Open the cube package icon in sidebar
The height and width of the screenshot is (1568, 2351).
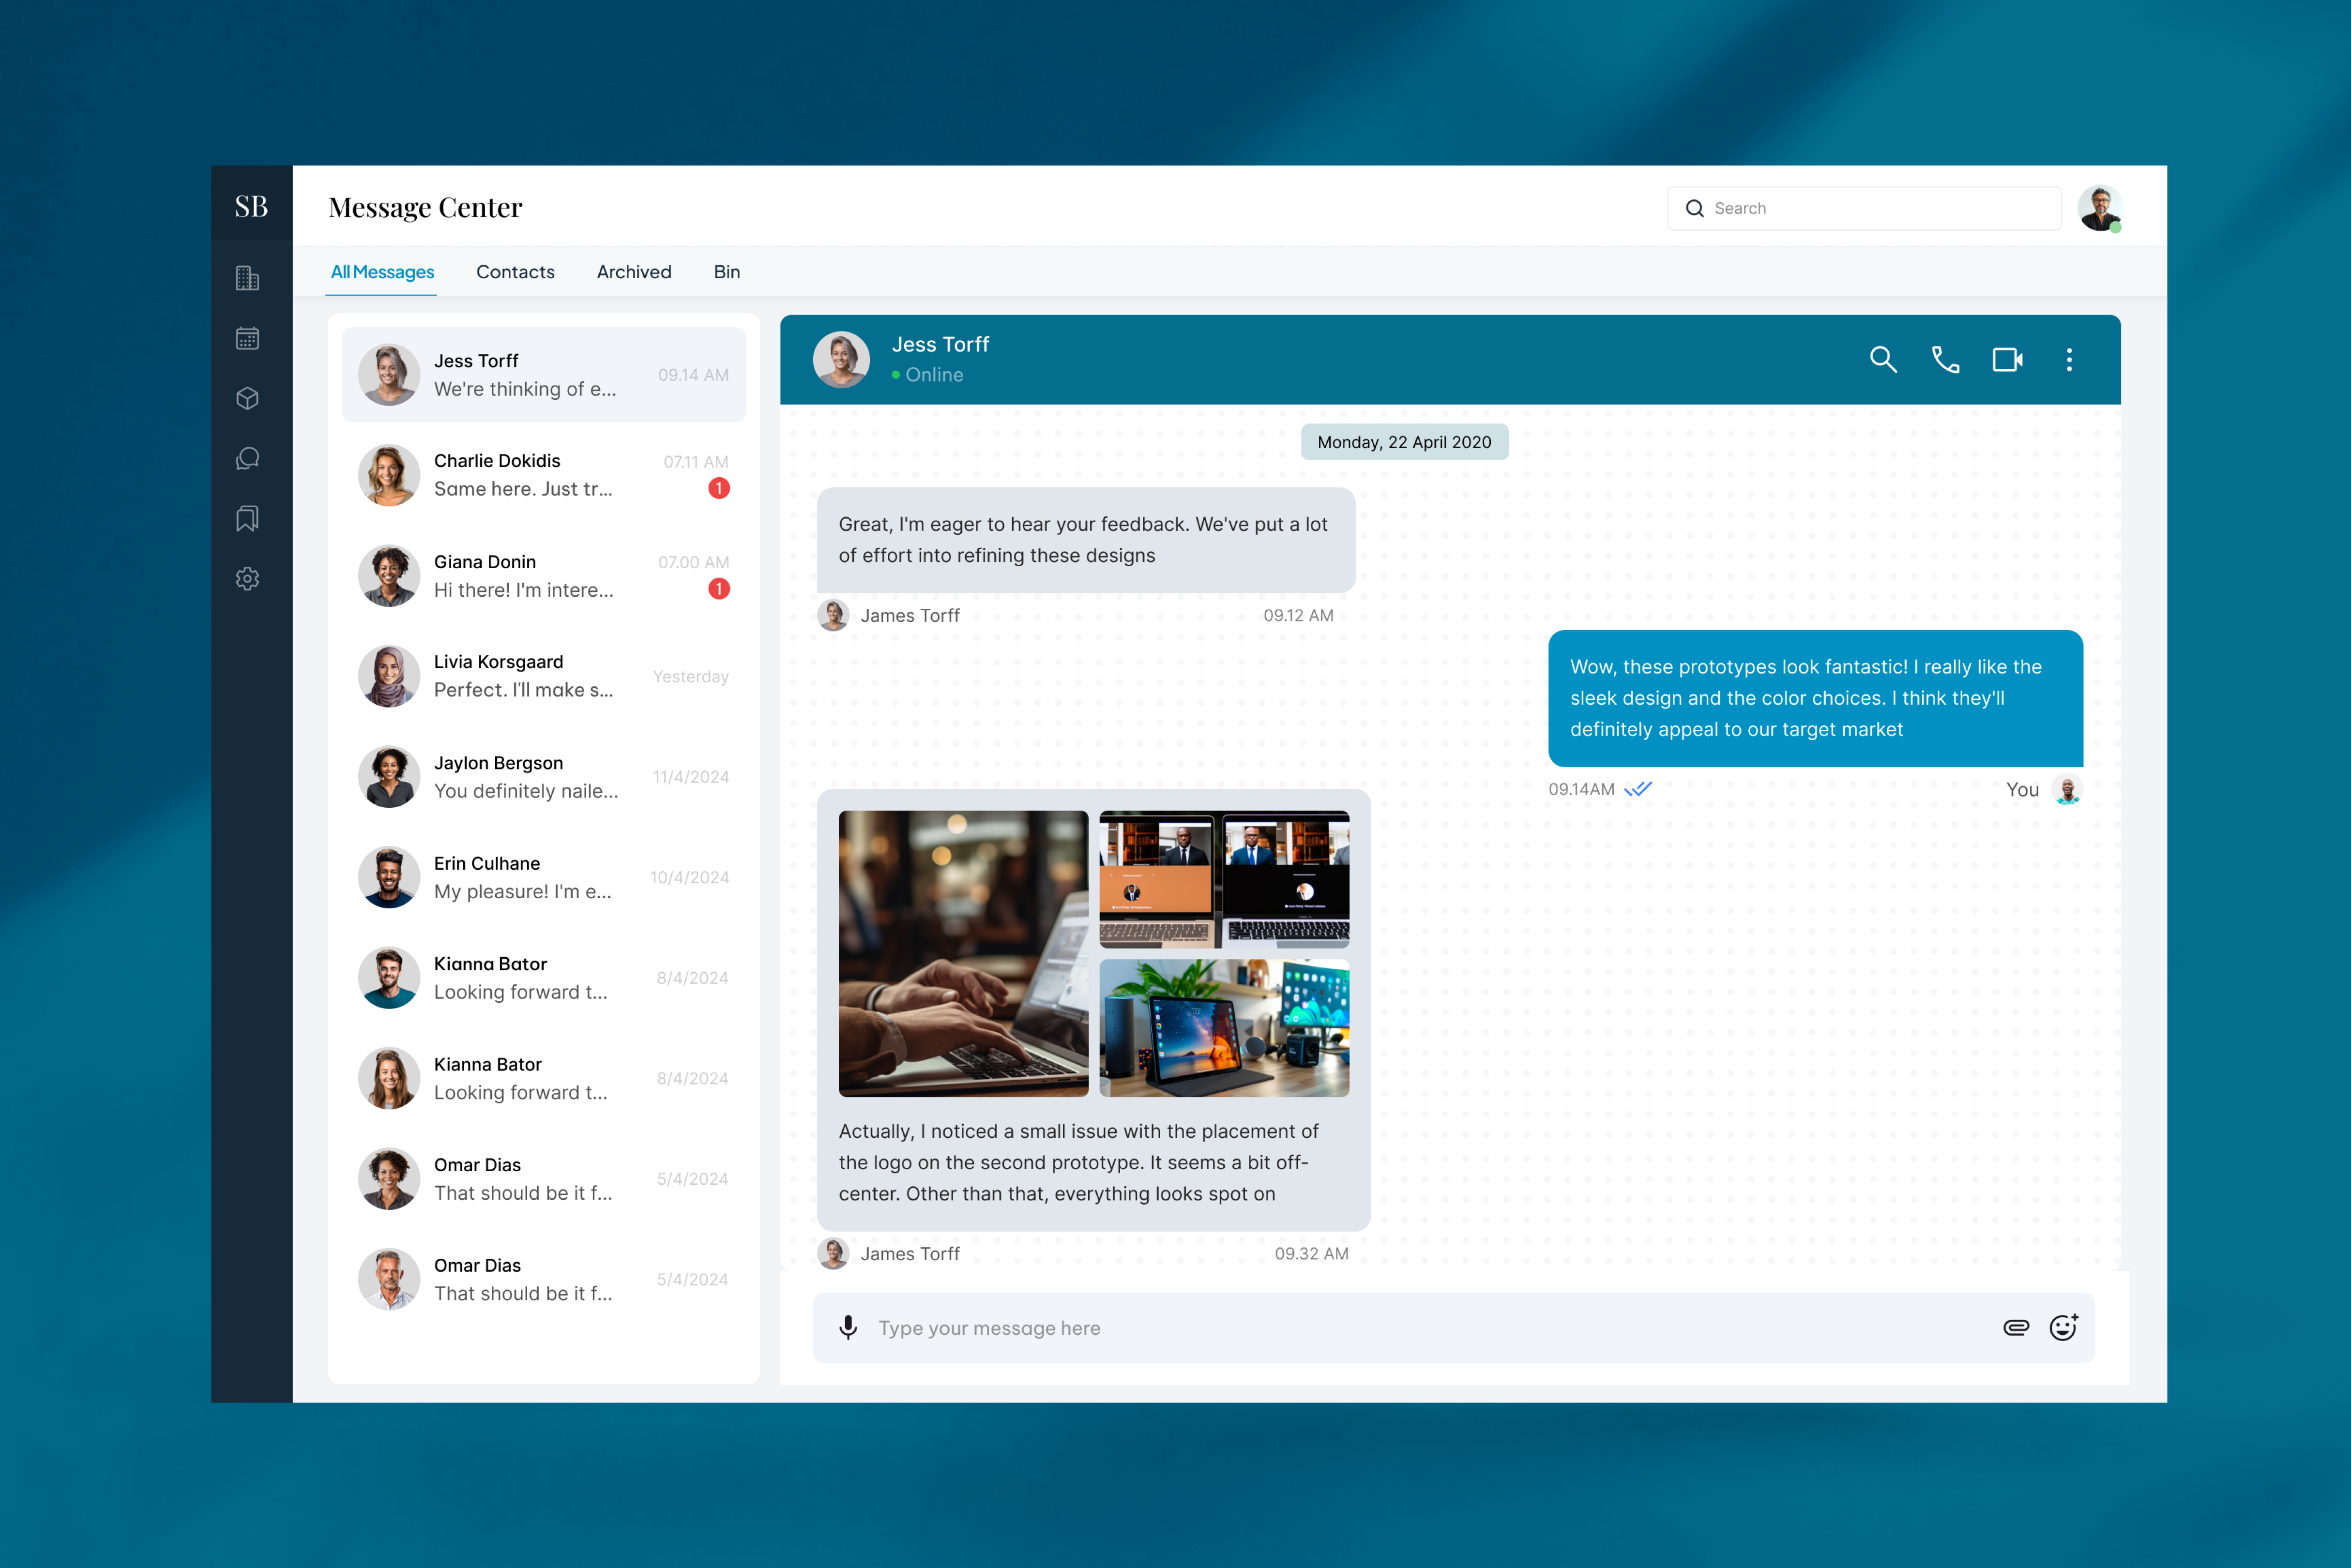click(x=247, y=398)
